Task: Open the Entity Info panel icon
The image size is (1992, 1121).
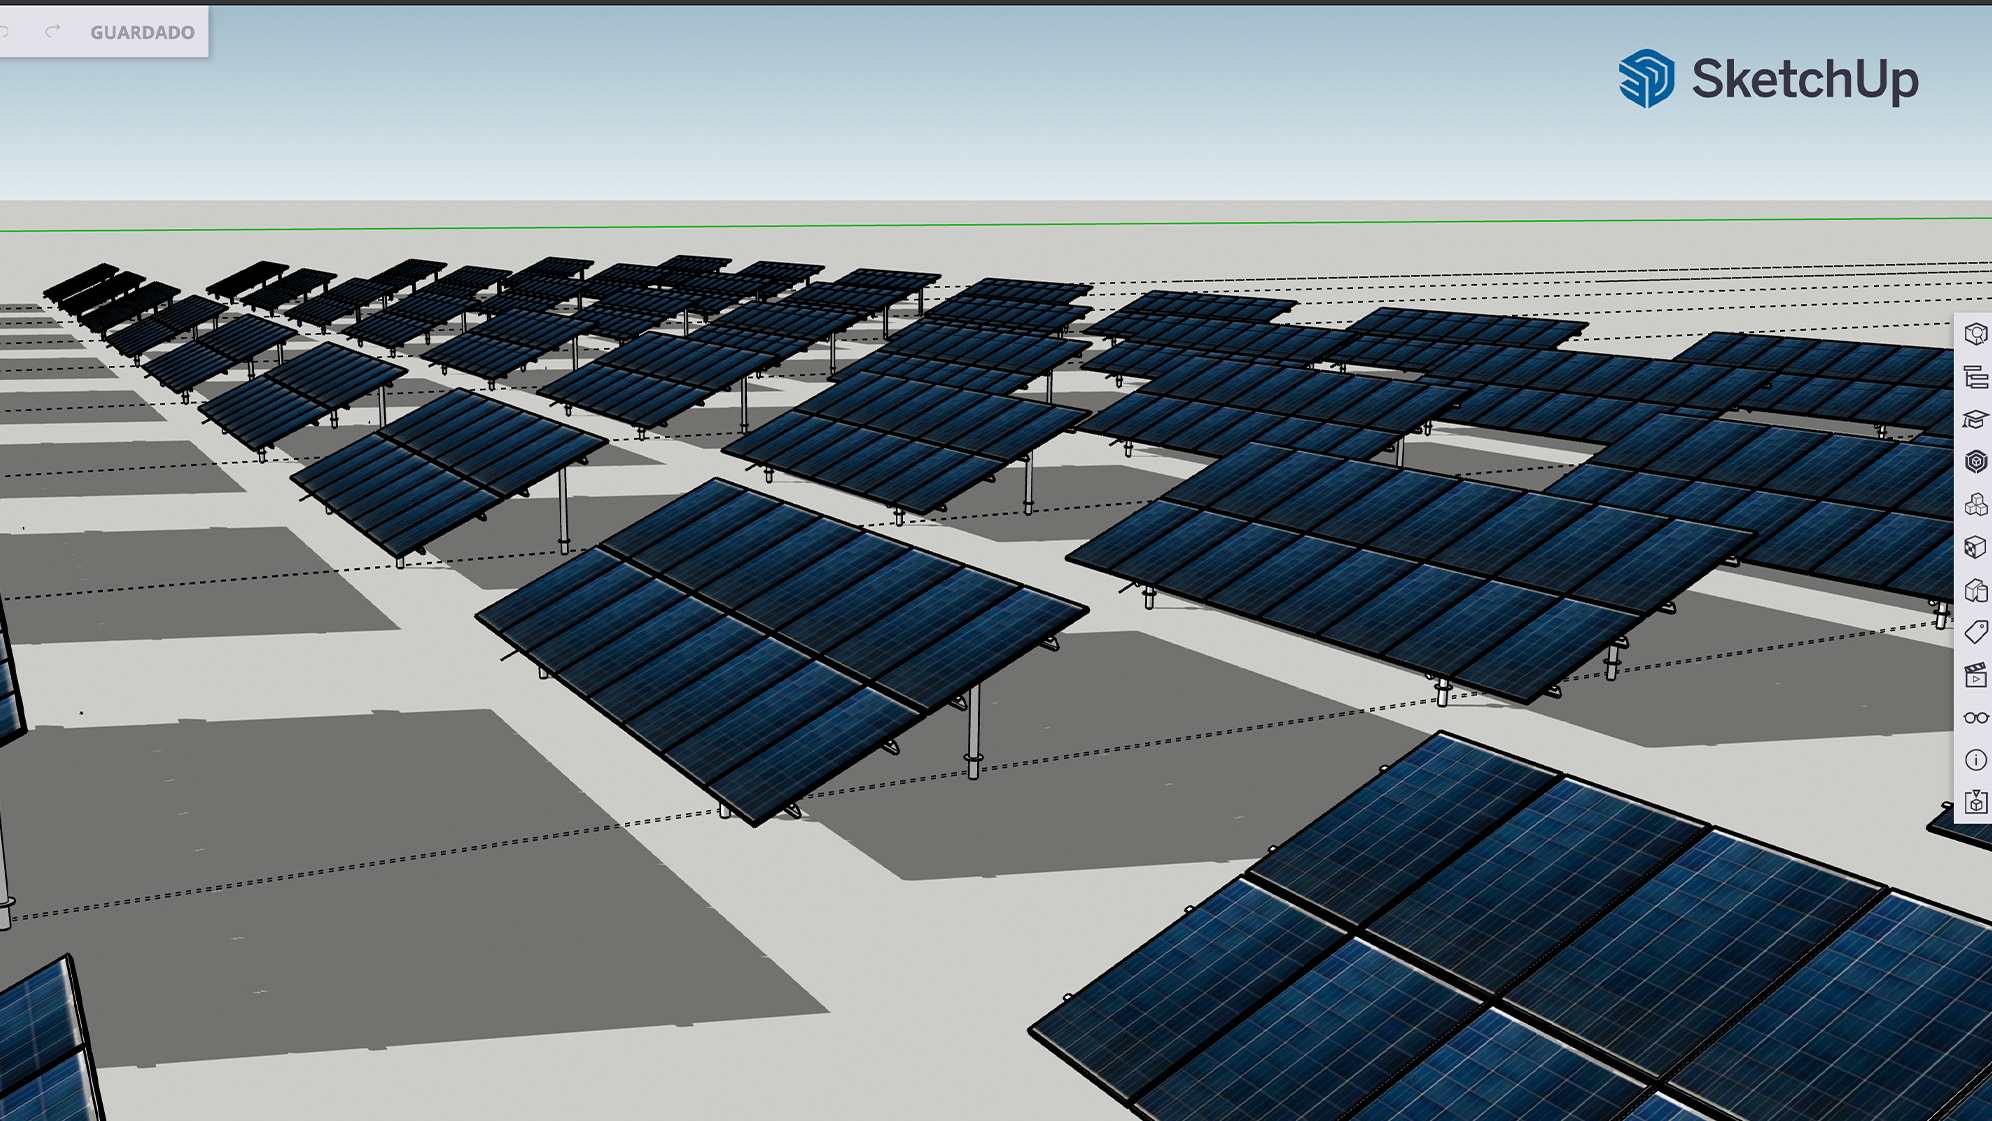Action: pos(1976,334)
